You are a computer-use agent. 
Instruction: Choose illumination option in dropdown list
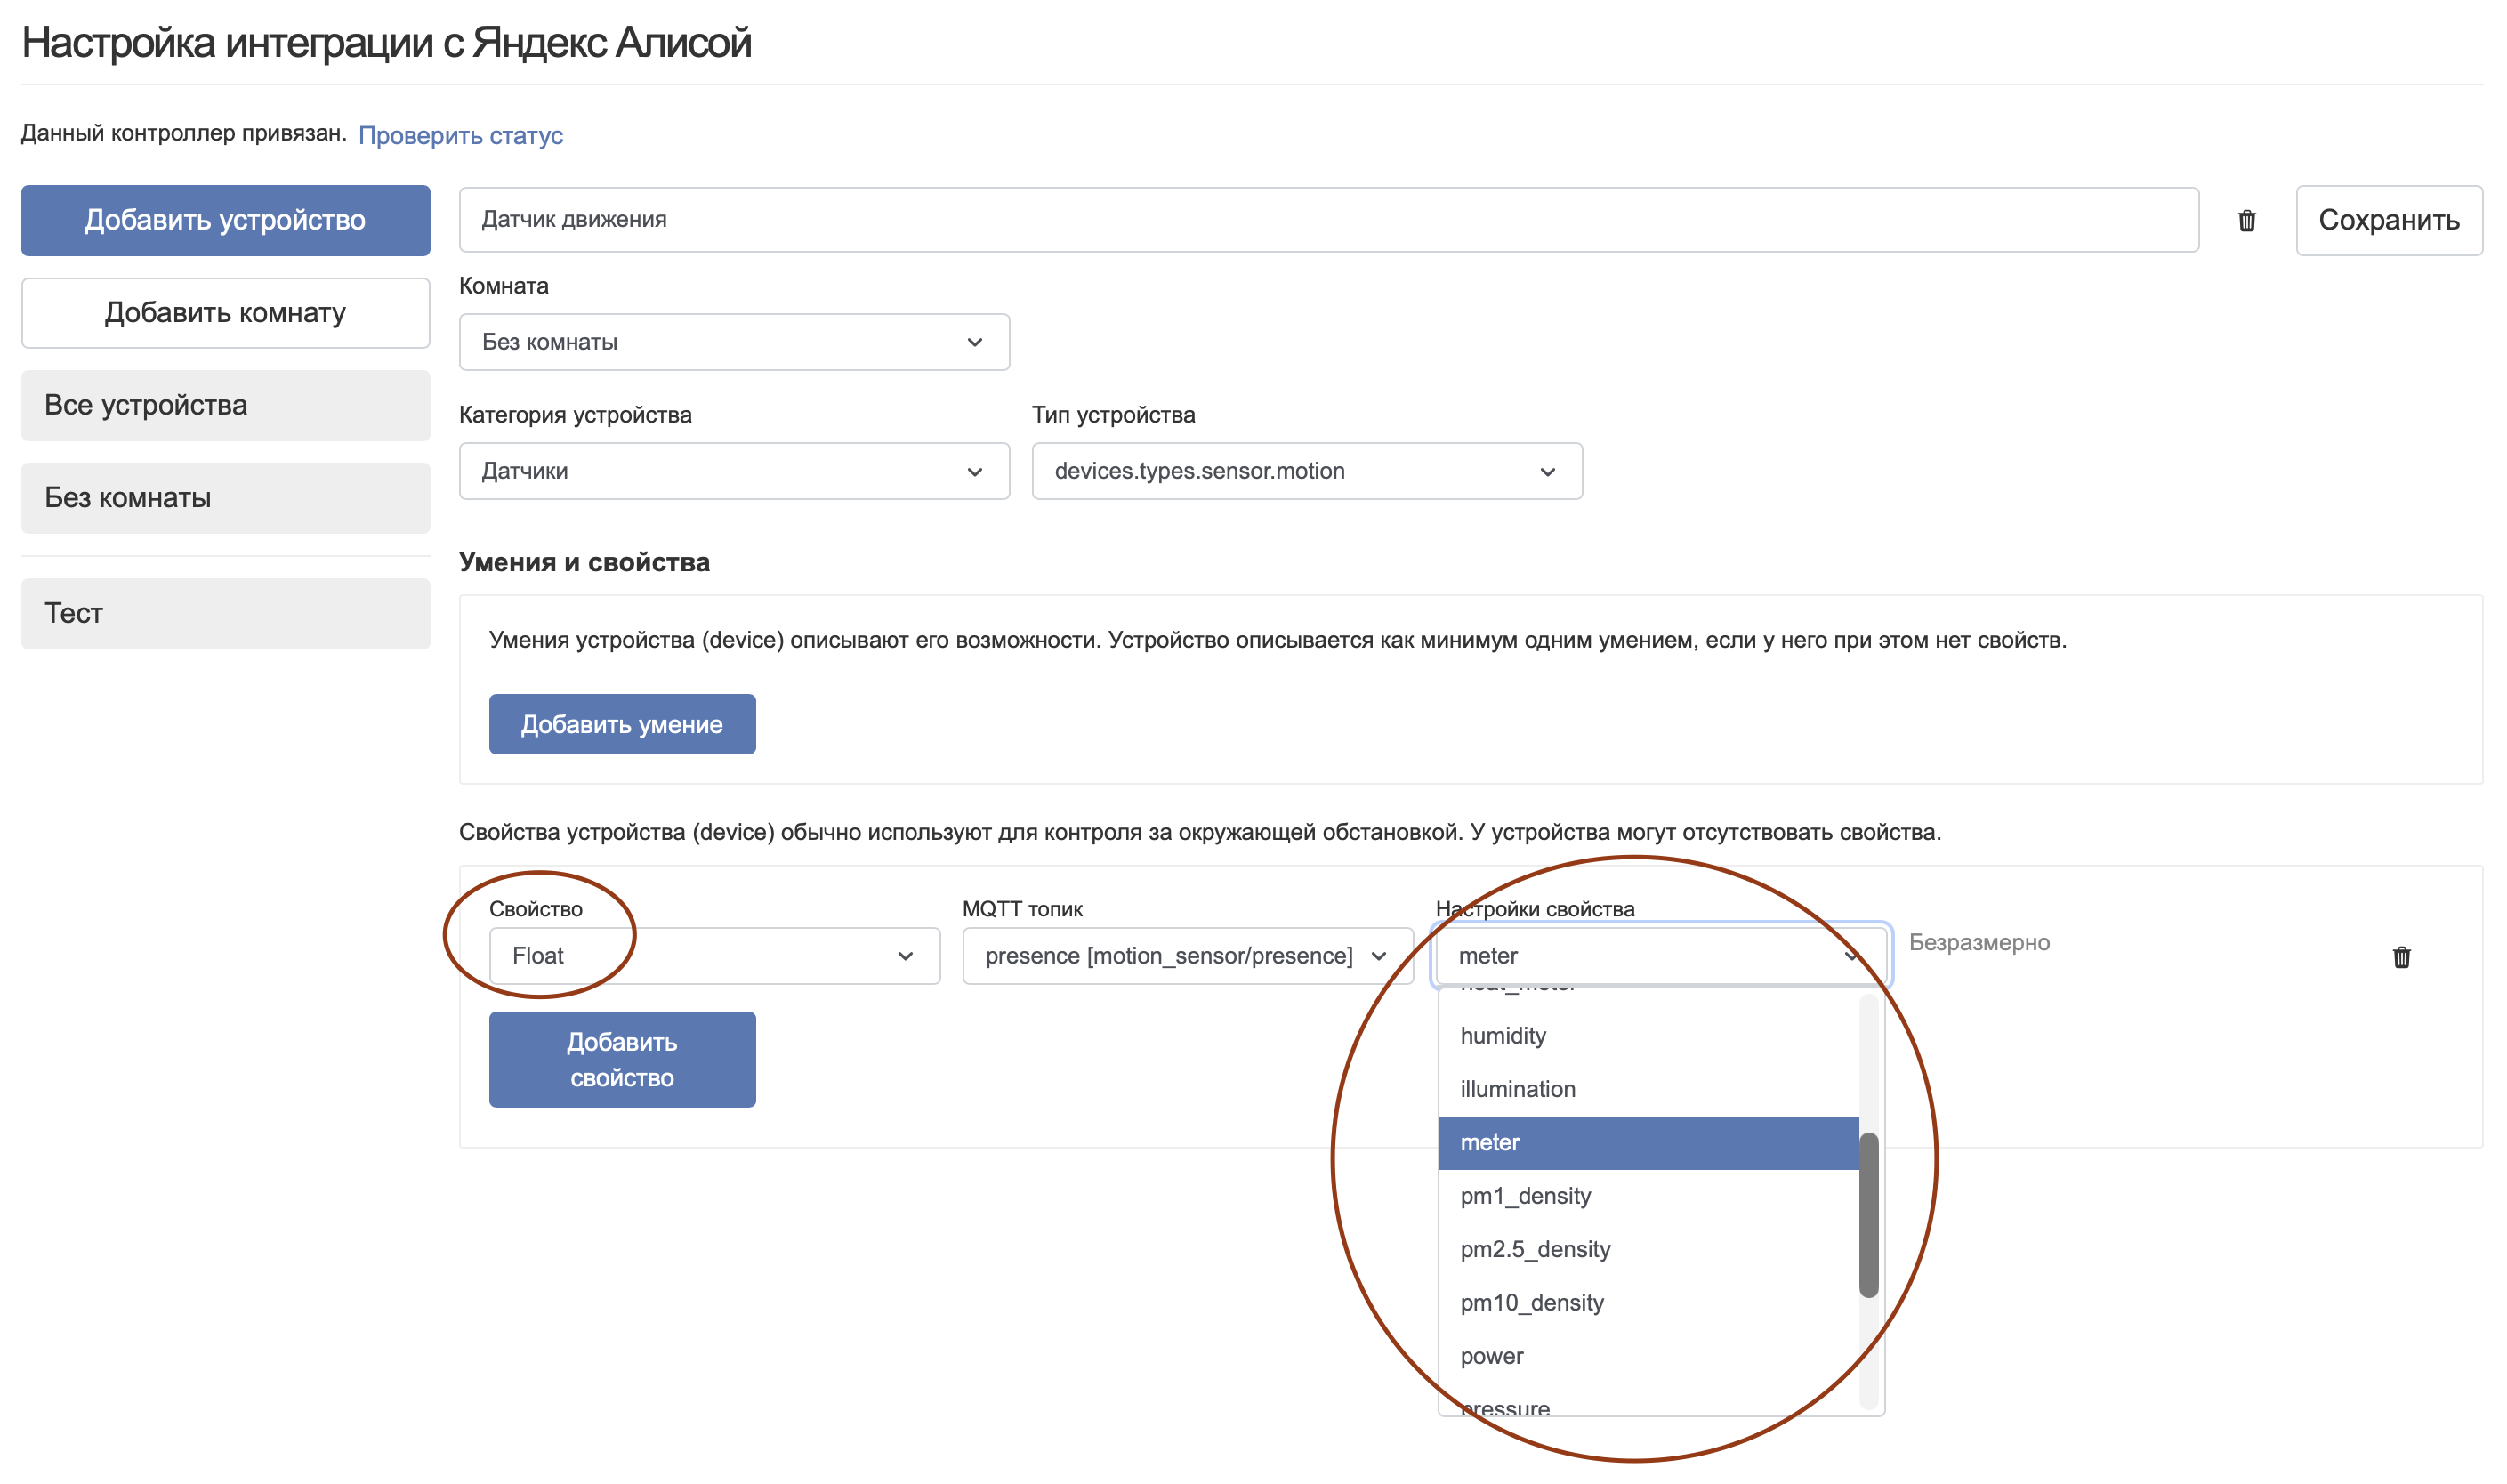point(1517,1089)
